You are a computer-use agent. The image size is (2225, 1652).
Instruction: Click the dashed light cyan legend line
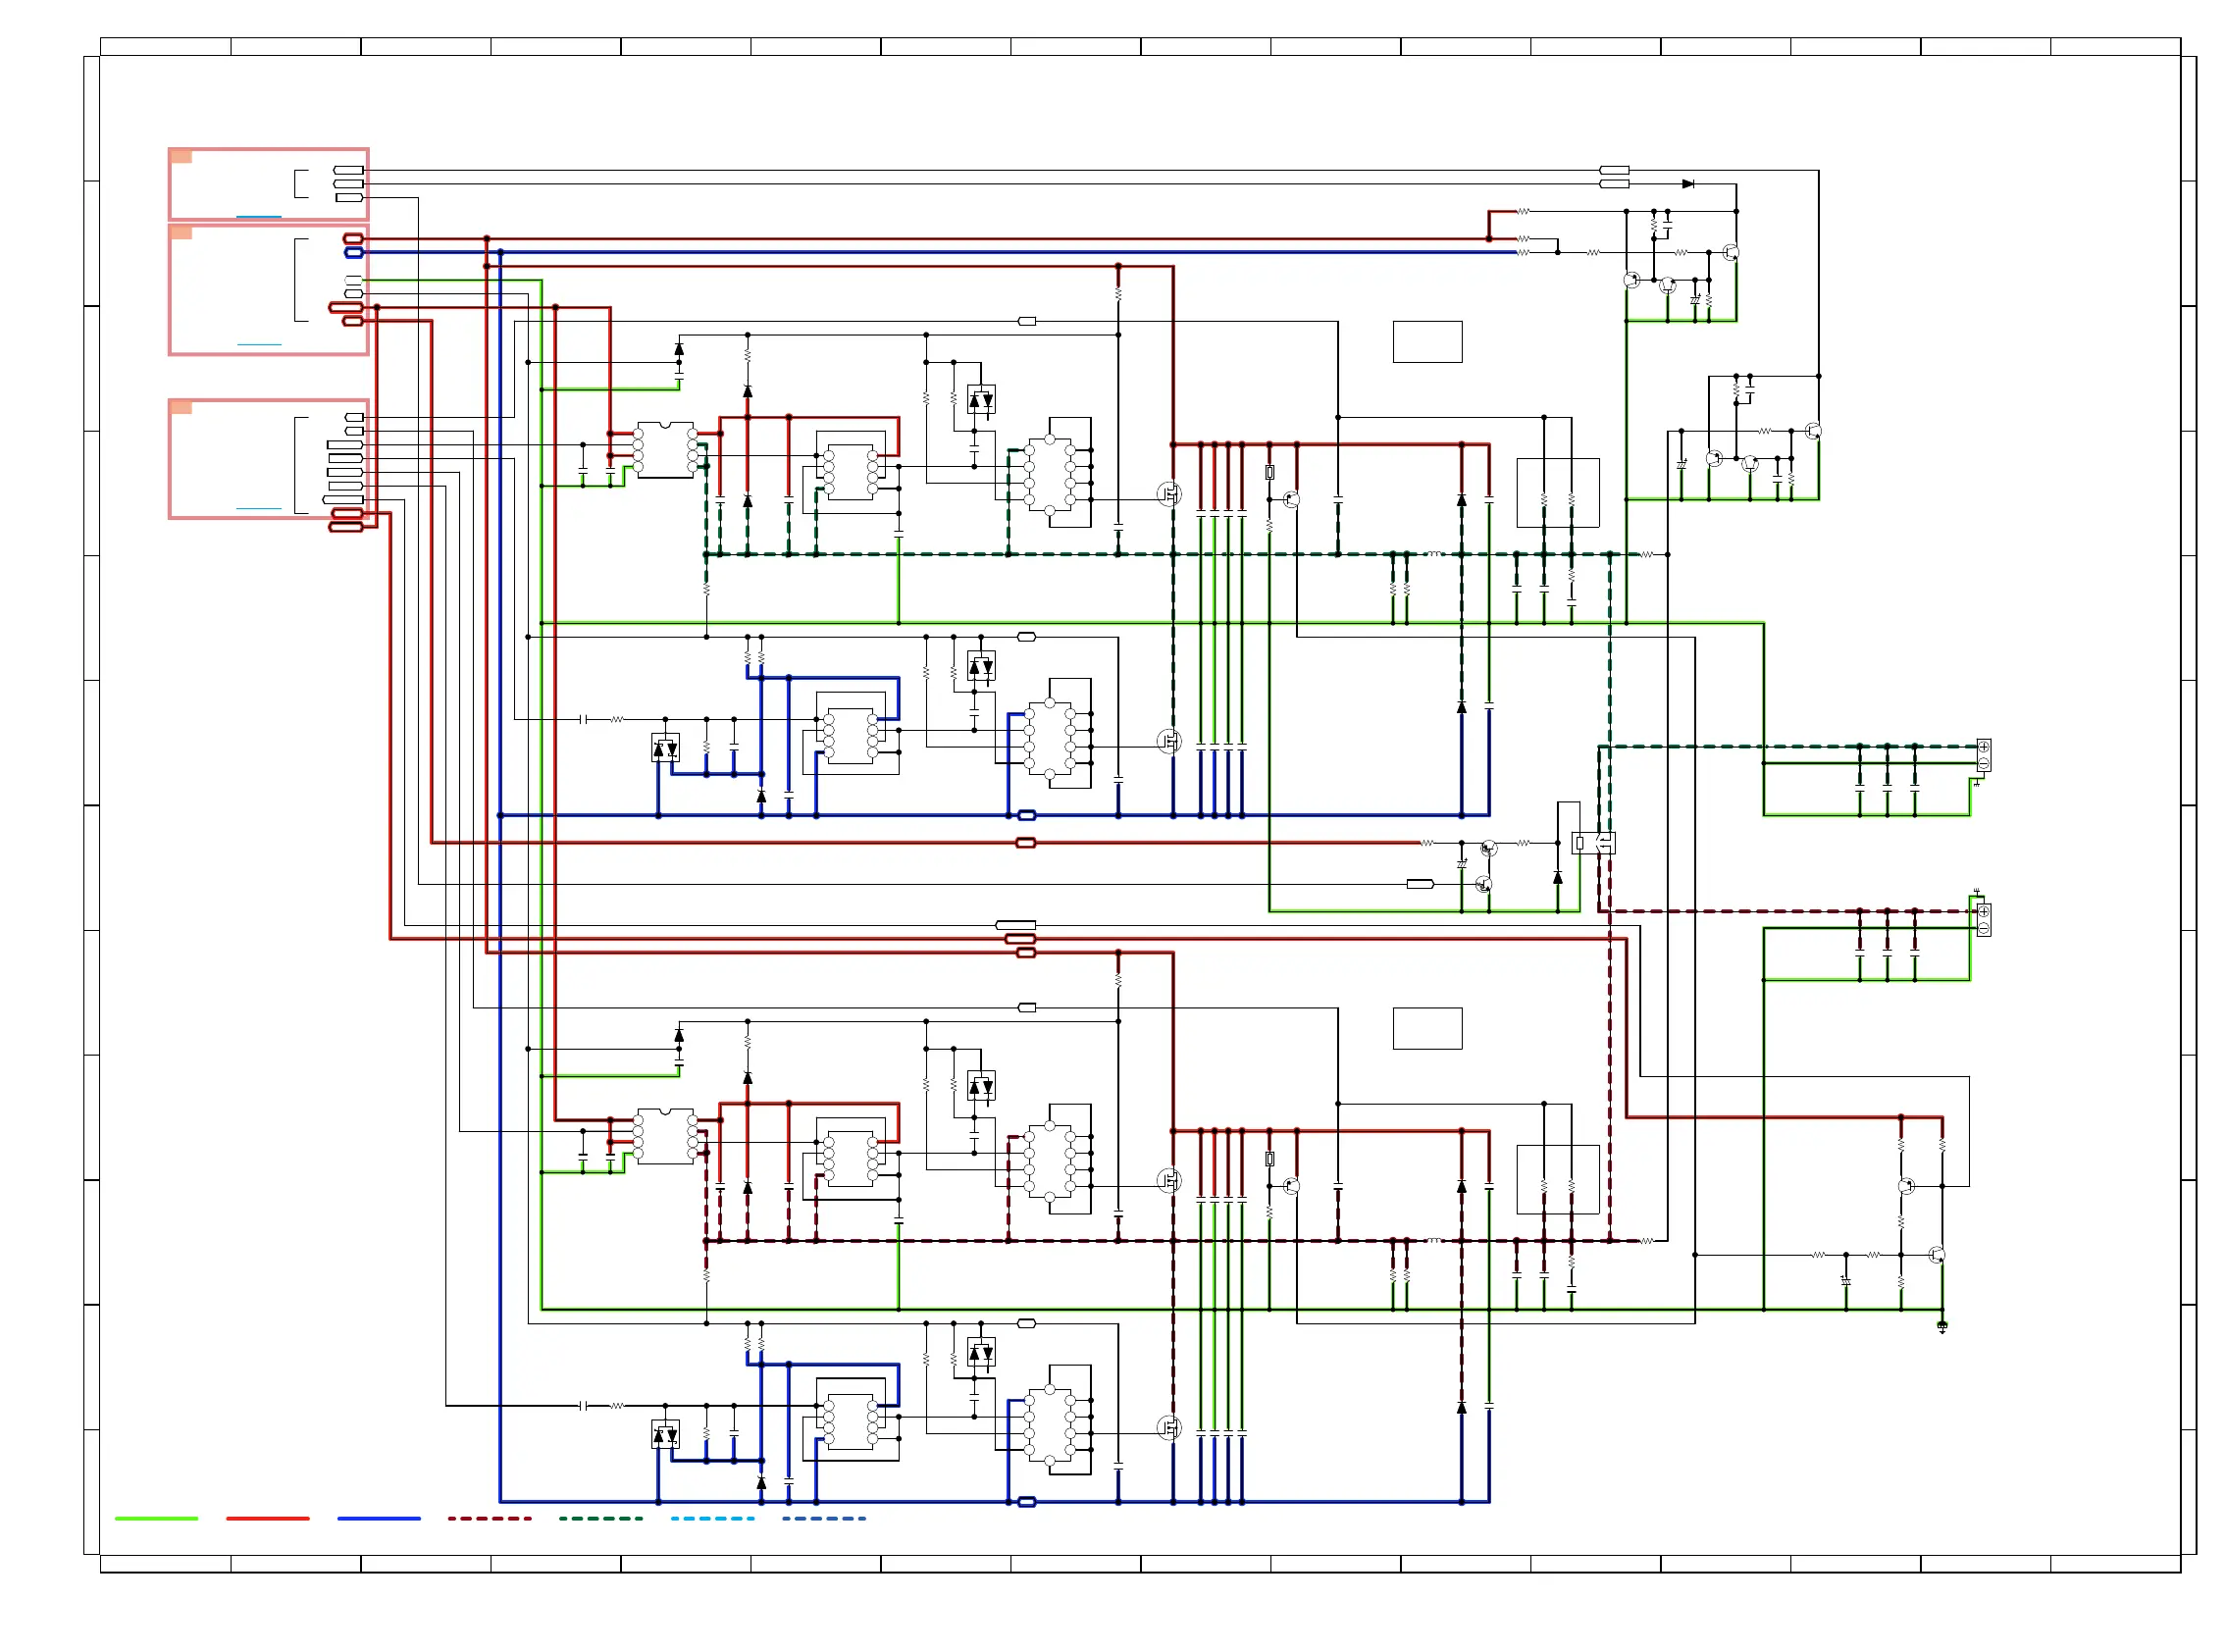tap(713, 1519)
